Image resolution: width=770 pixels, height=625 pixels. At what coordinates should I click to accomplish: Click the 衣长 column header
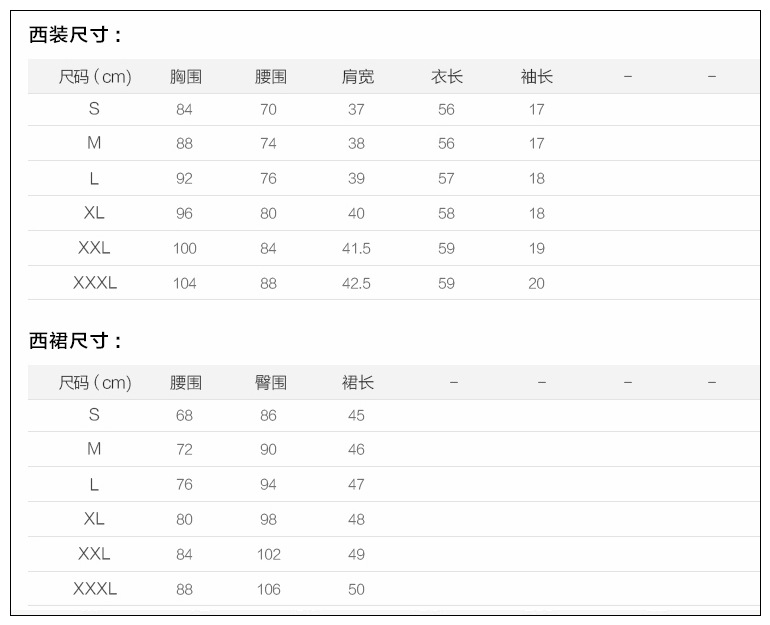446,77
